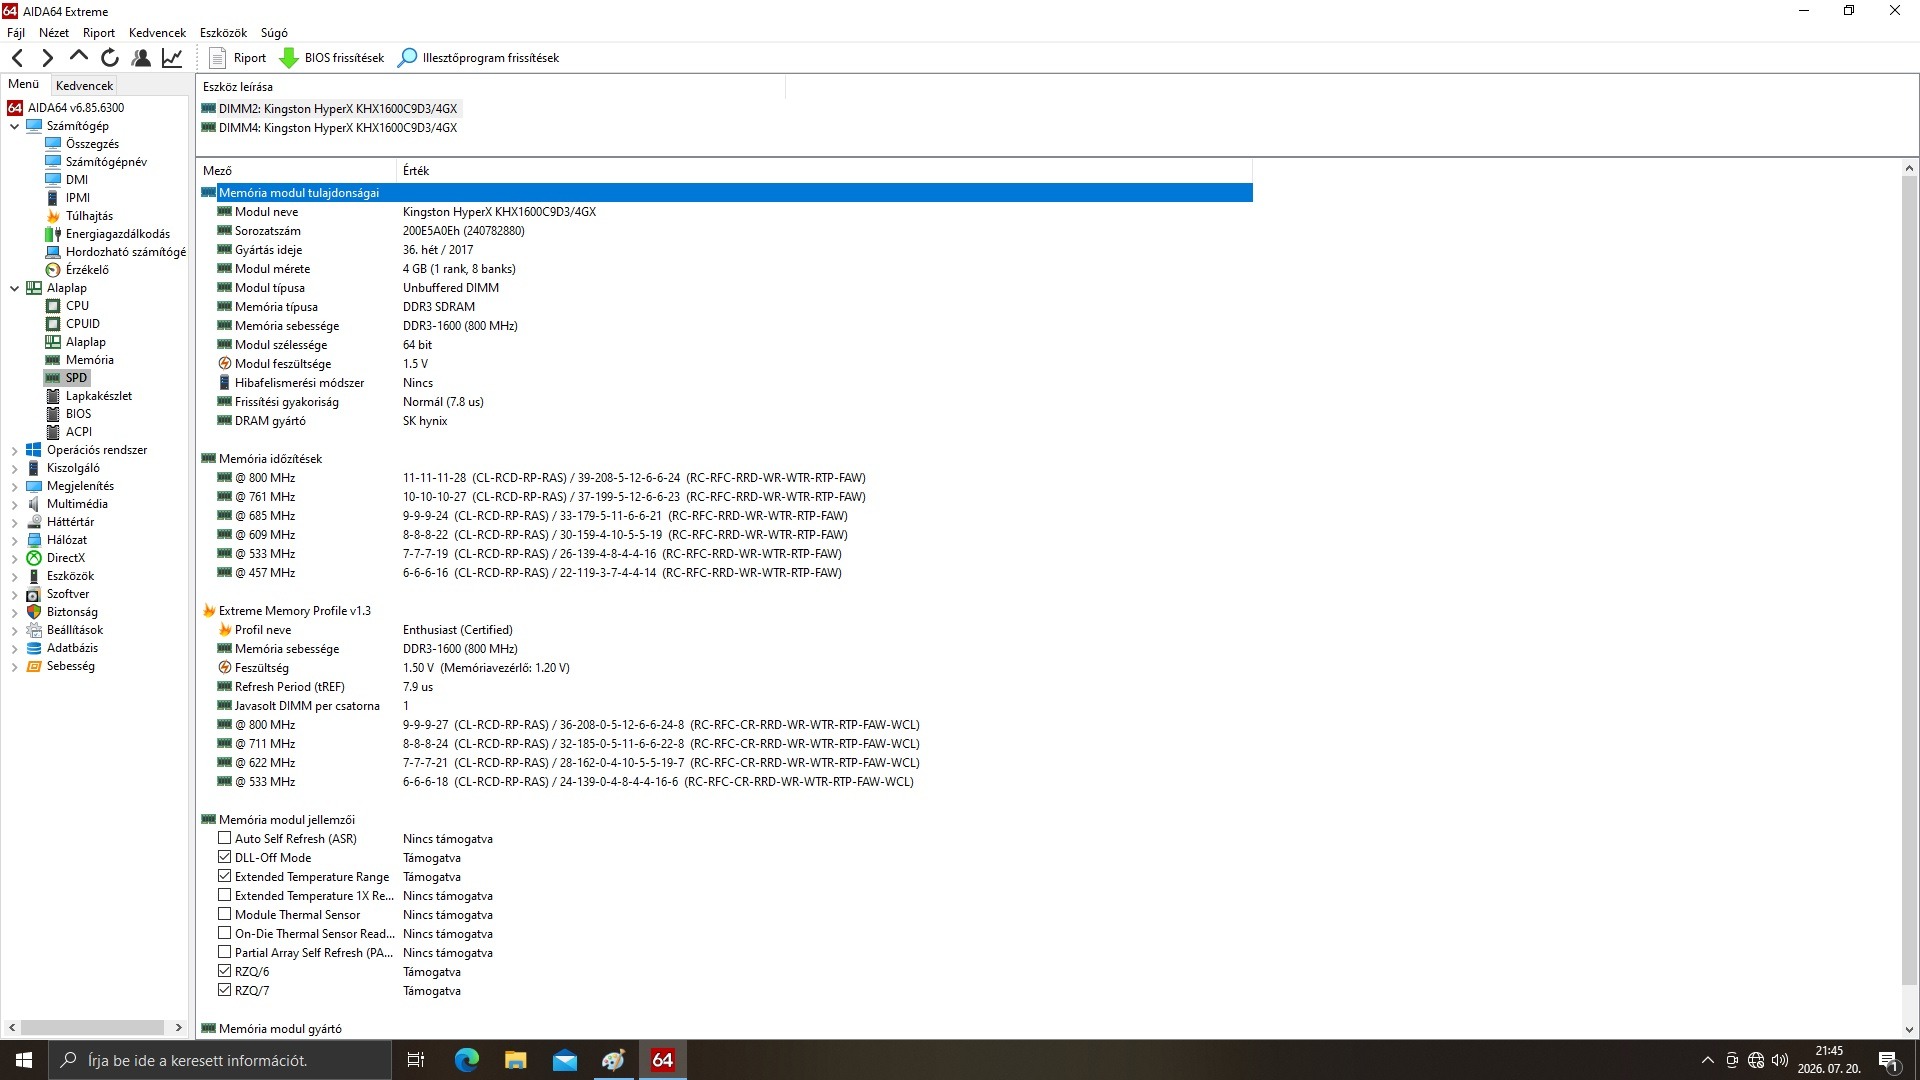This screenshot has height=1080, width=1920.
Task: Open the user profile toolbar icon
Action: (x=141, y=58)
